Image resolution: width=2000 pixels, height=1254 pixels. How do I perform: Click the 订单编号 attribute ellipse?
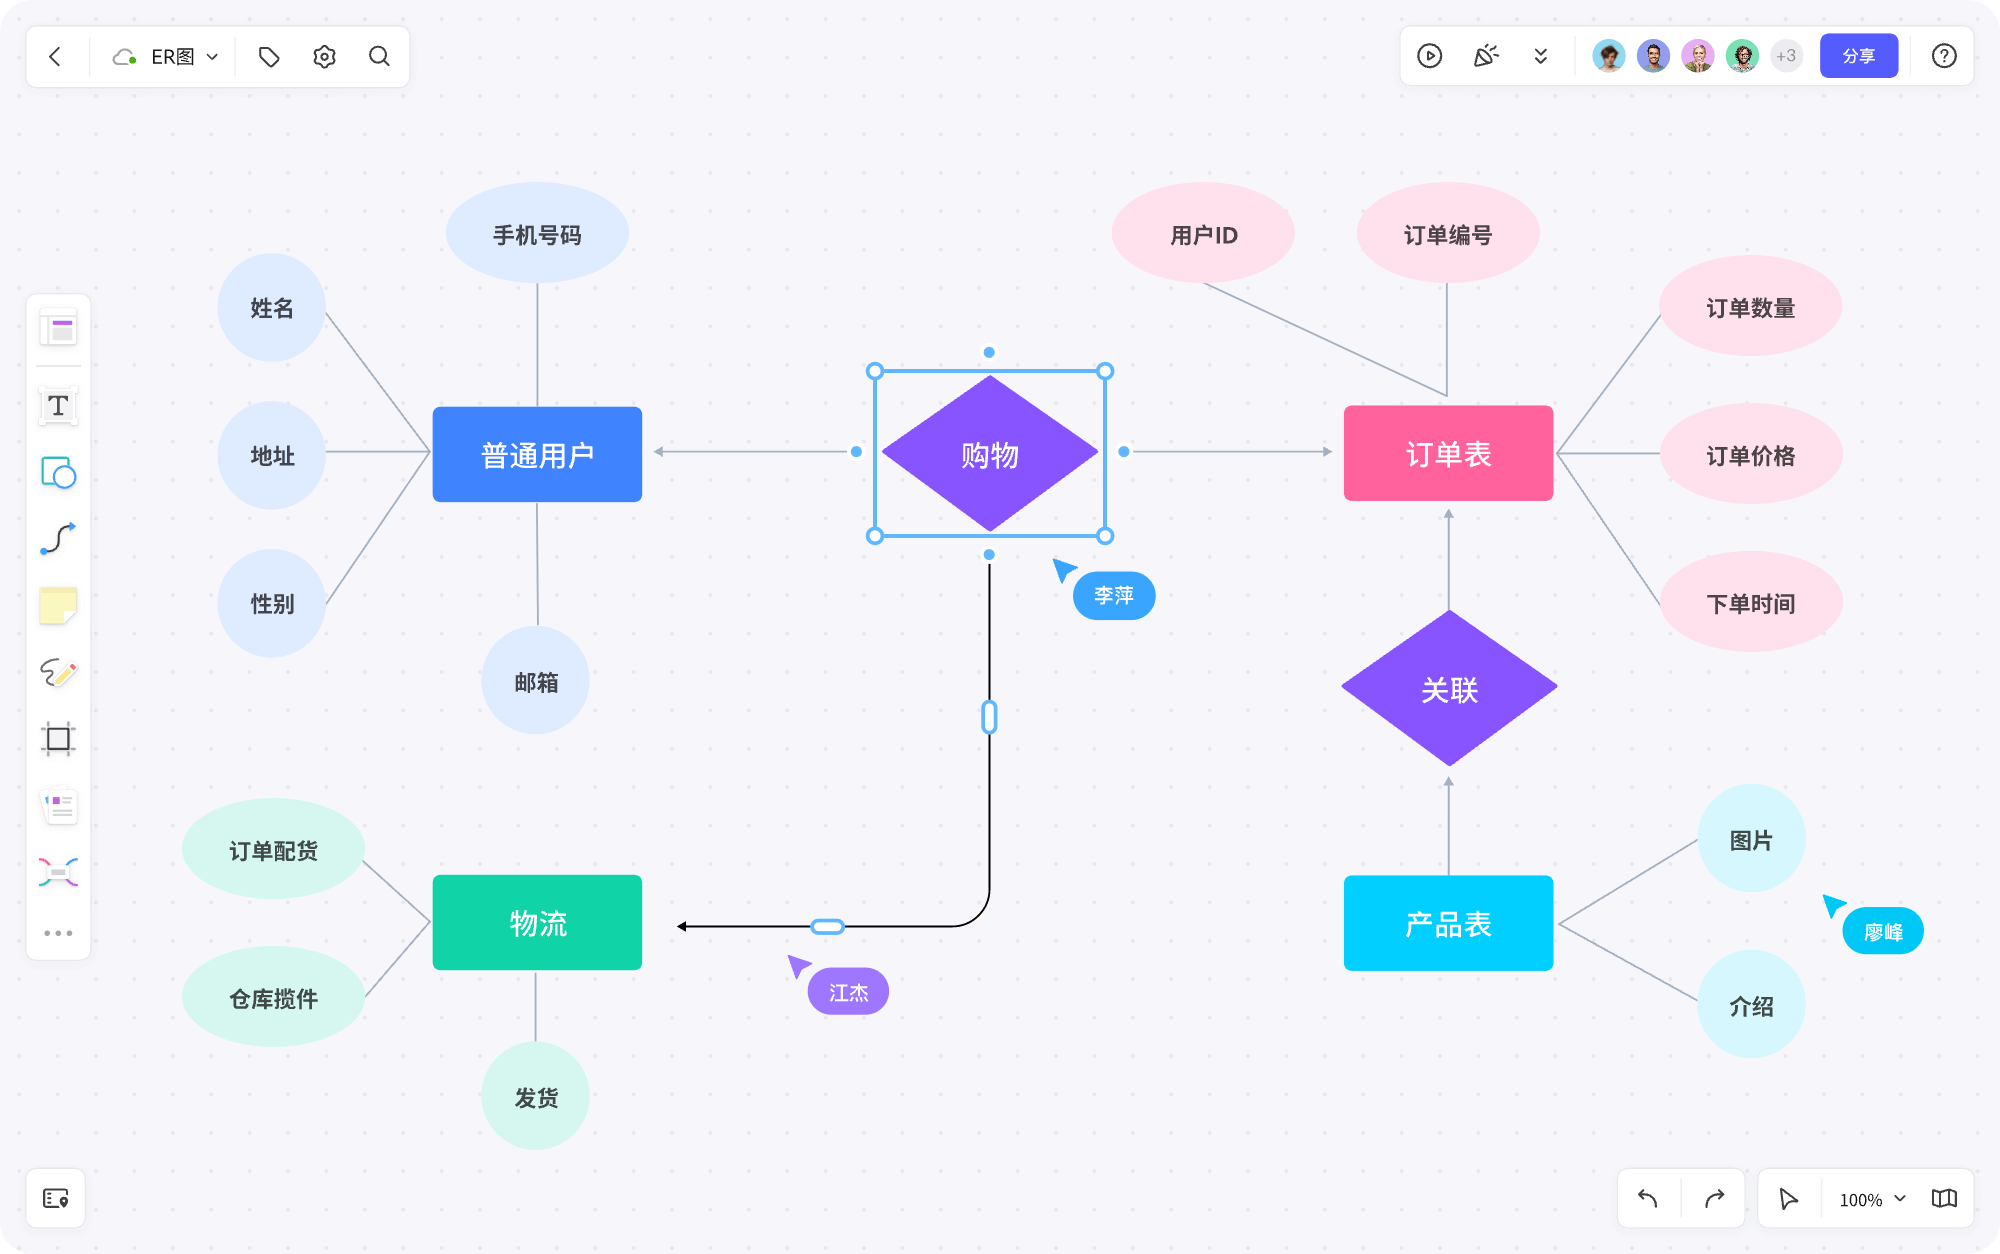1448,233
